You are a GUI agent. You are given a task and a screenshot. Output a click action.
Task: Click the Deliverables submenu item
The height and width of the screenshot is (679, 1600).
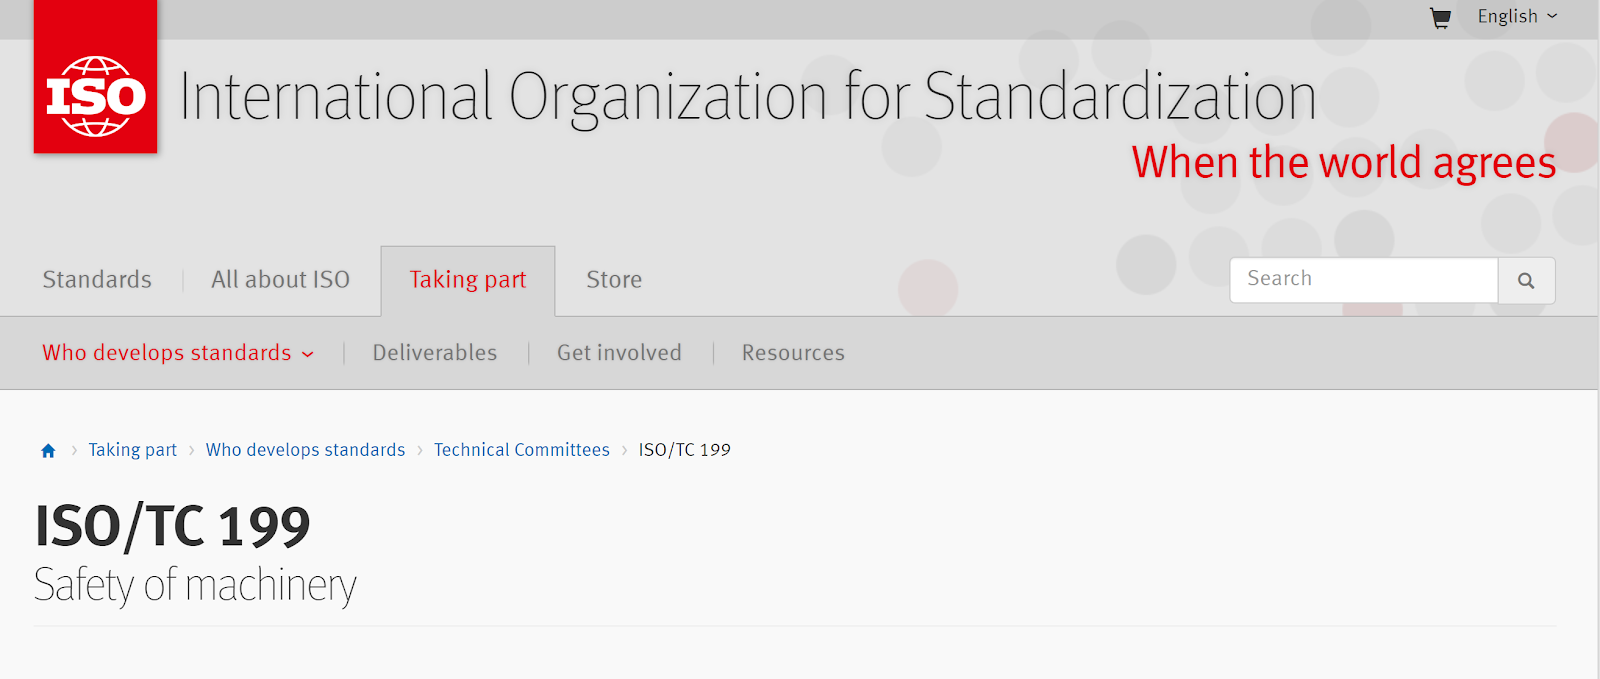(x=434, y=353)
